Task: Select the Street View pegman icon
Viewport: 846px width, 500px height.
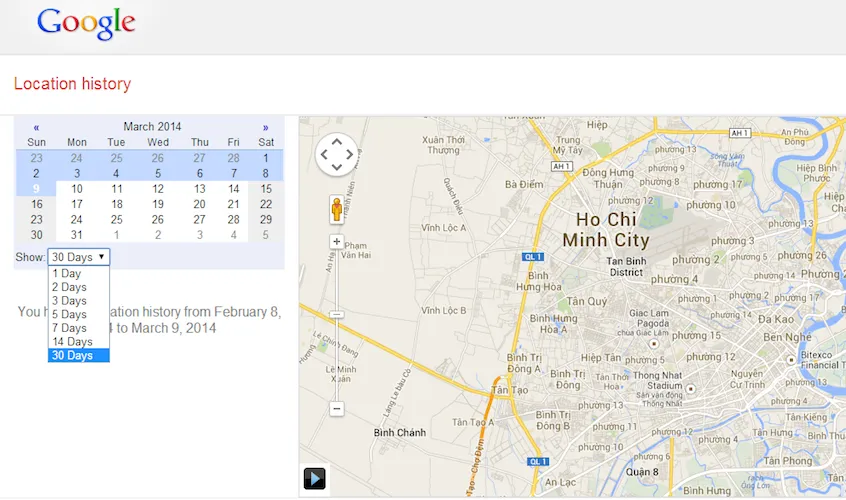Action: (x=336, y=209)
